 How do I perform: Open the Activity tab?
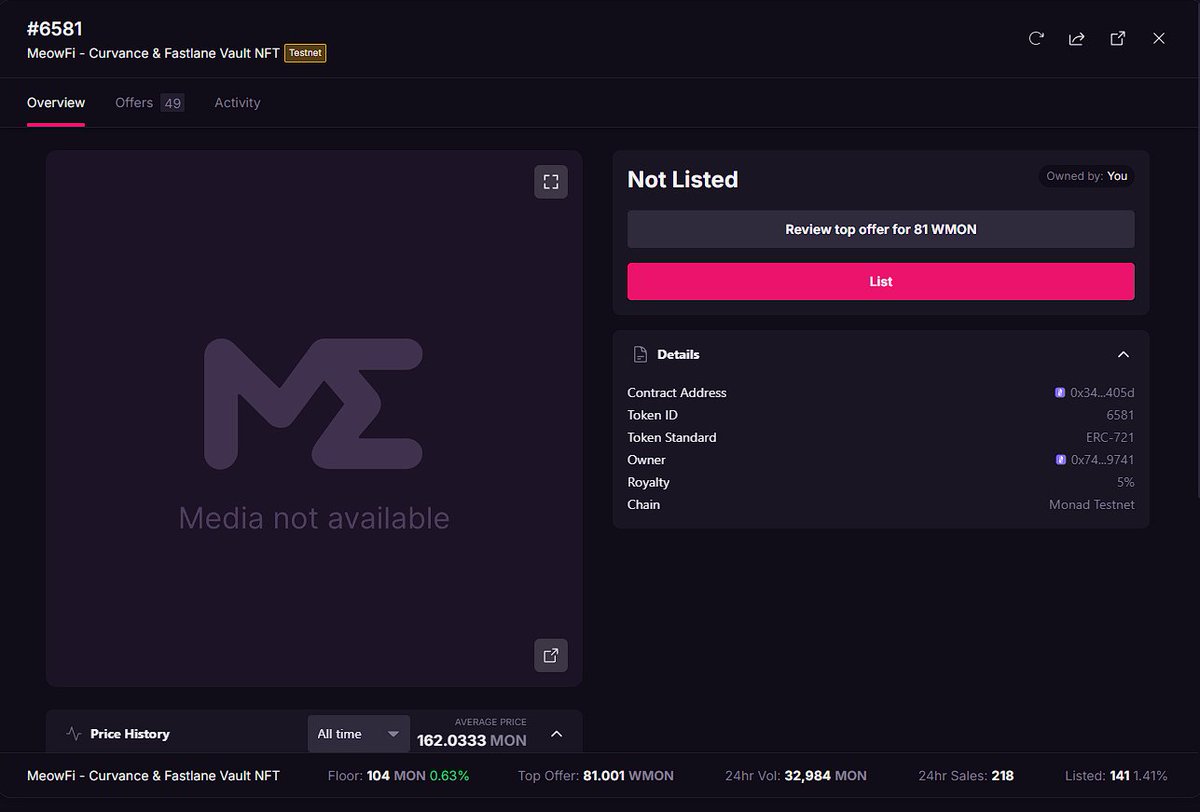(237, 103)
